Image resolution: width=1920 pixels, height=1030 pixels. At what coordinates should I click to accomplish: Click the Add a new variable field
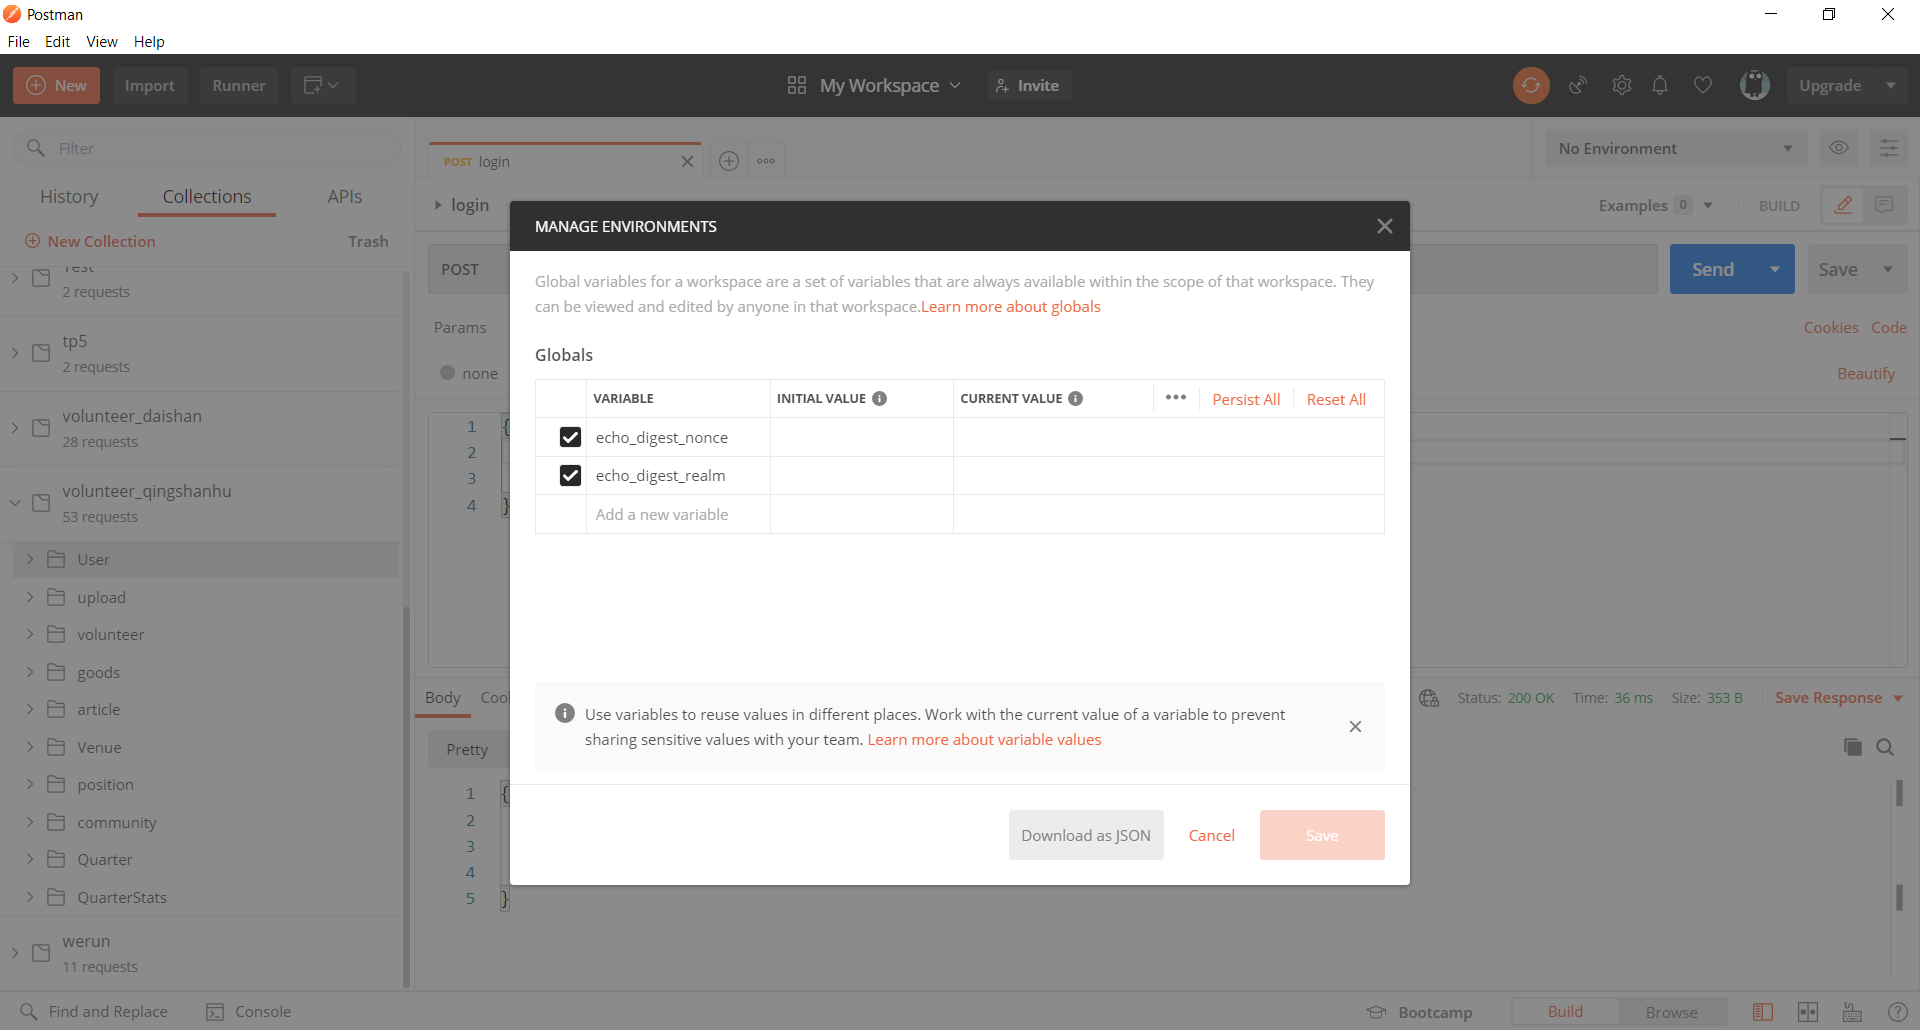click(x=662, y=515)
